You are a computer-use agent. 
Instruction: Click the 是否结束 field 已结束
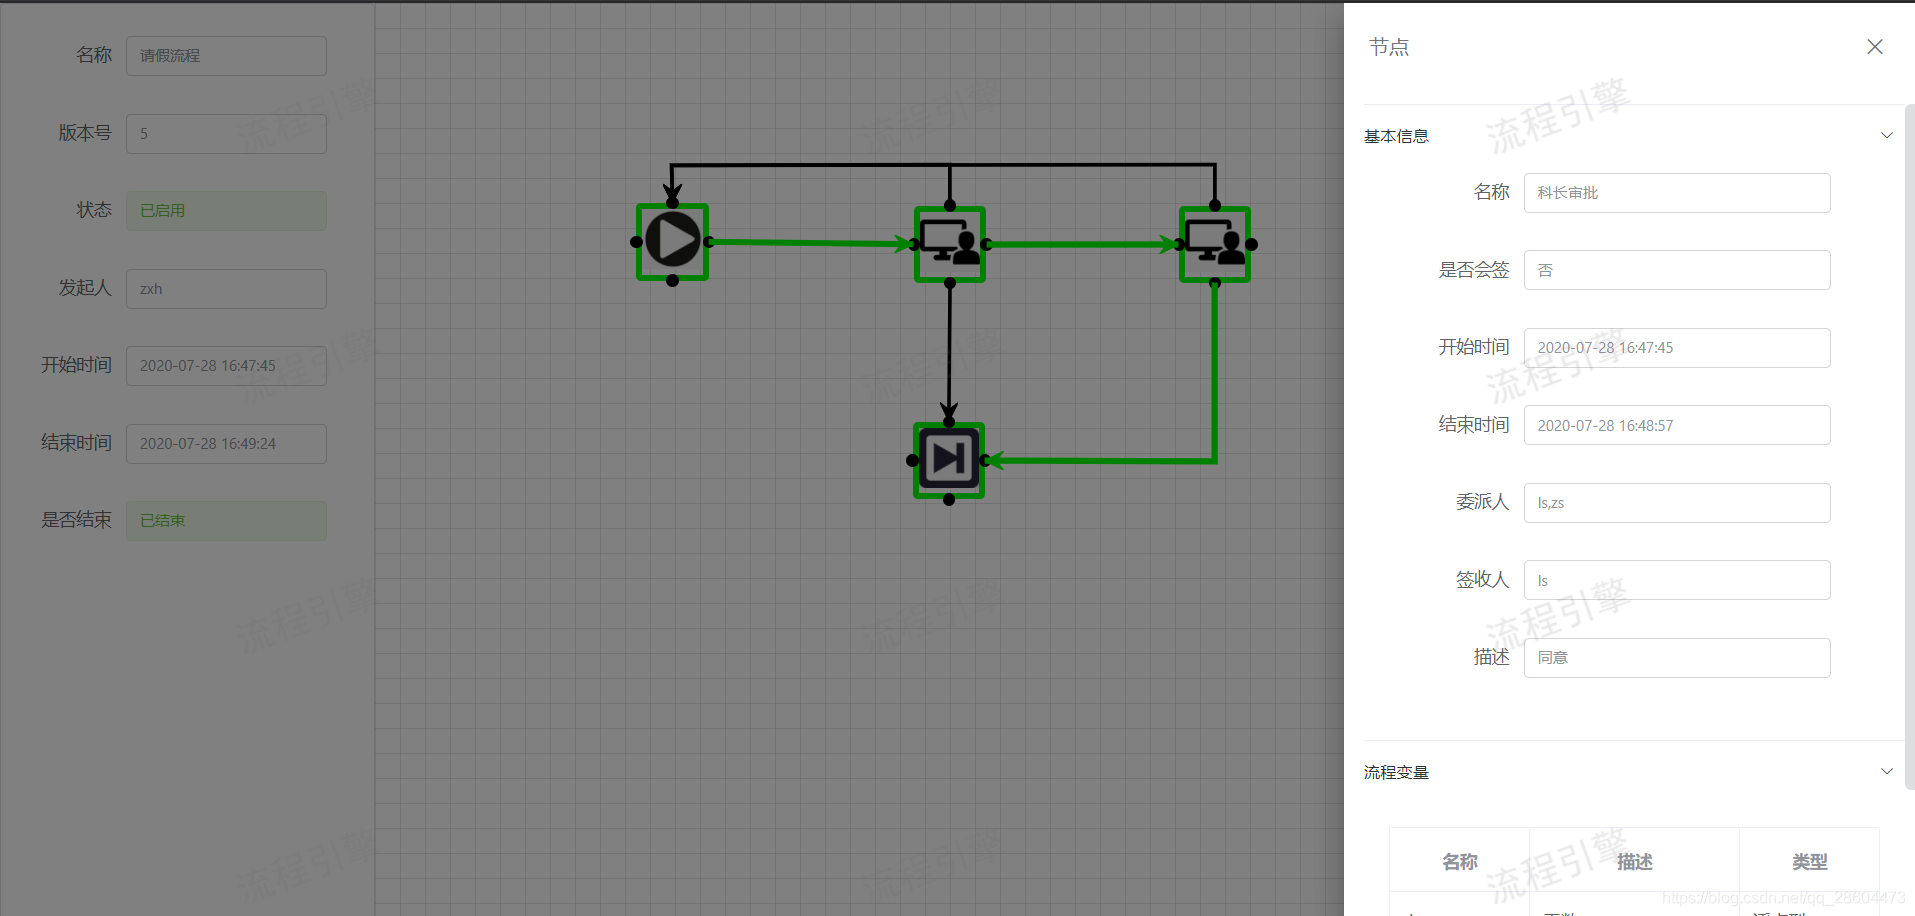[226, 521]
